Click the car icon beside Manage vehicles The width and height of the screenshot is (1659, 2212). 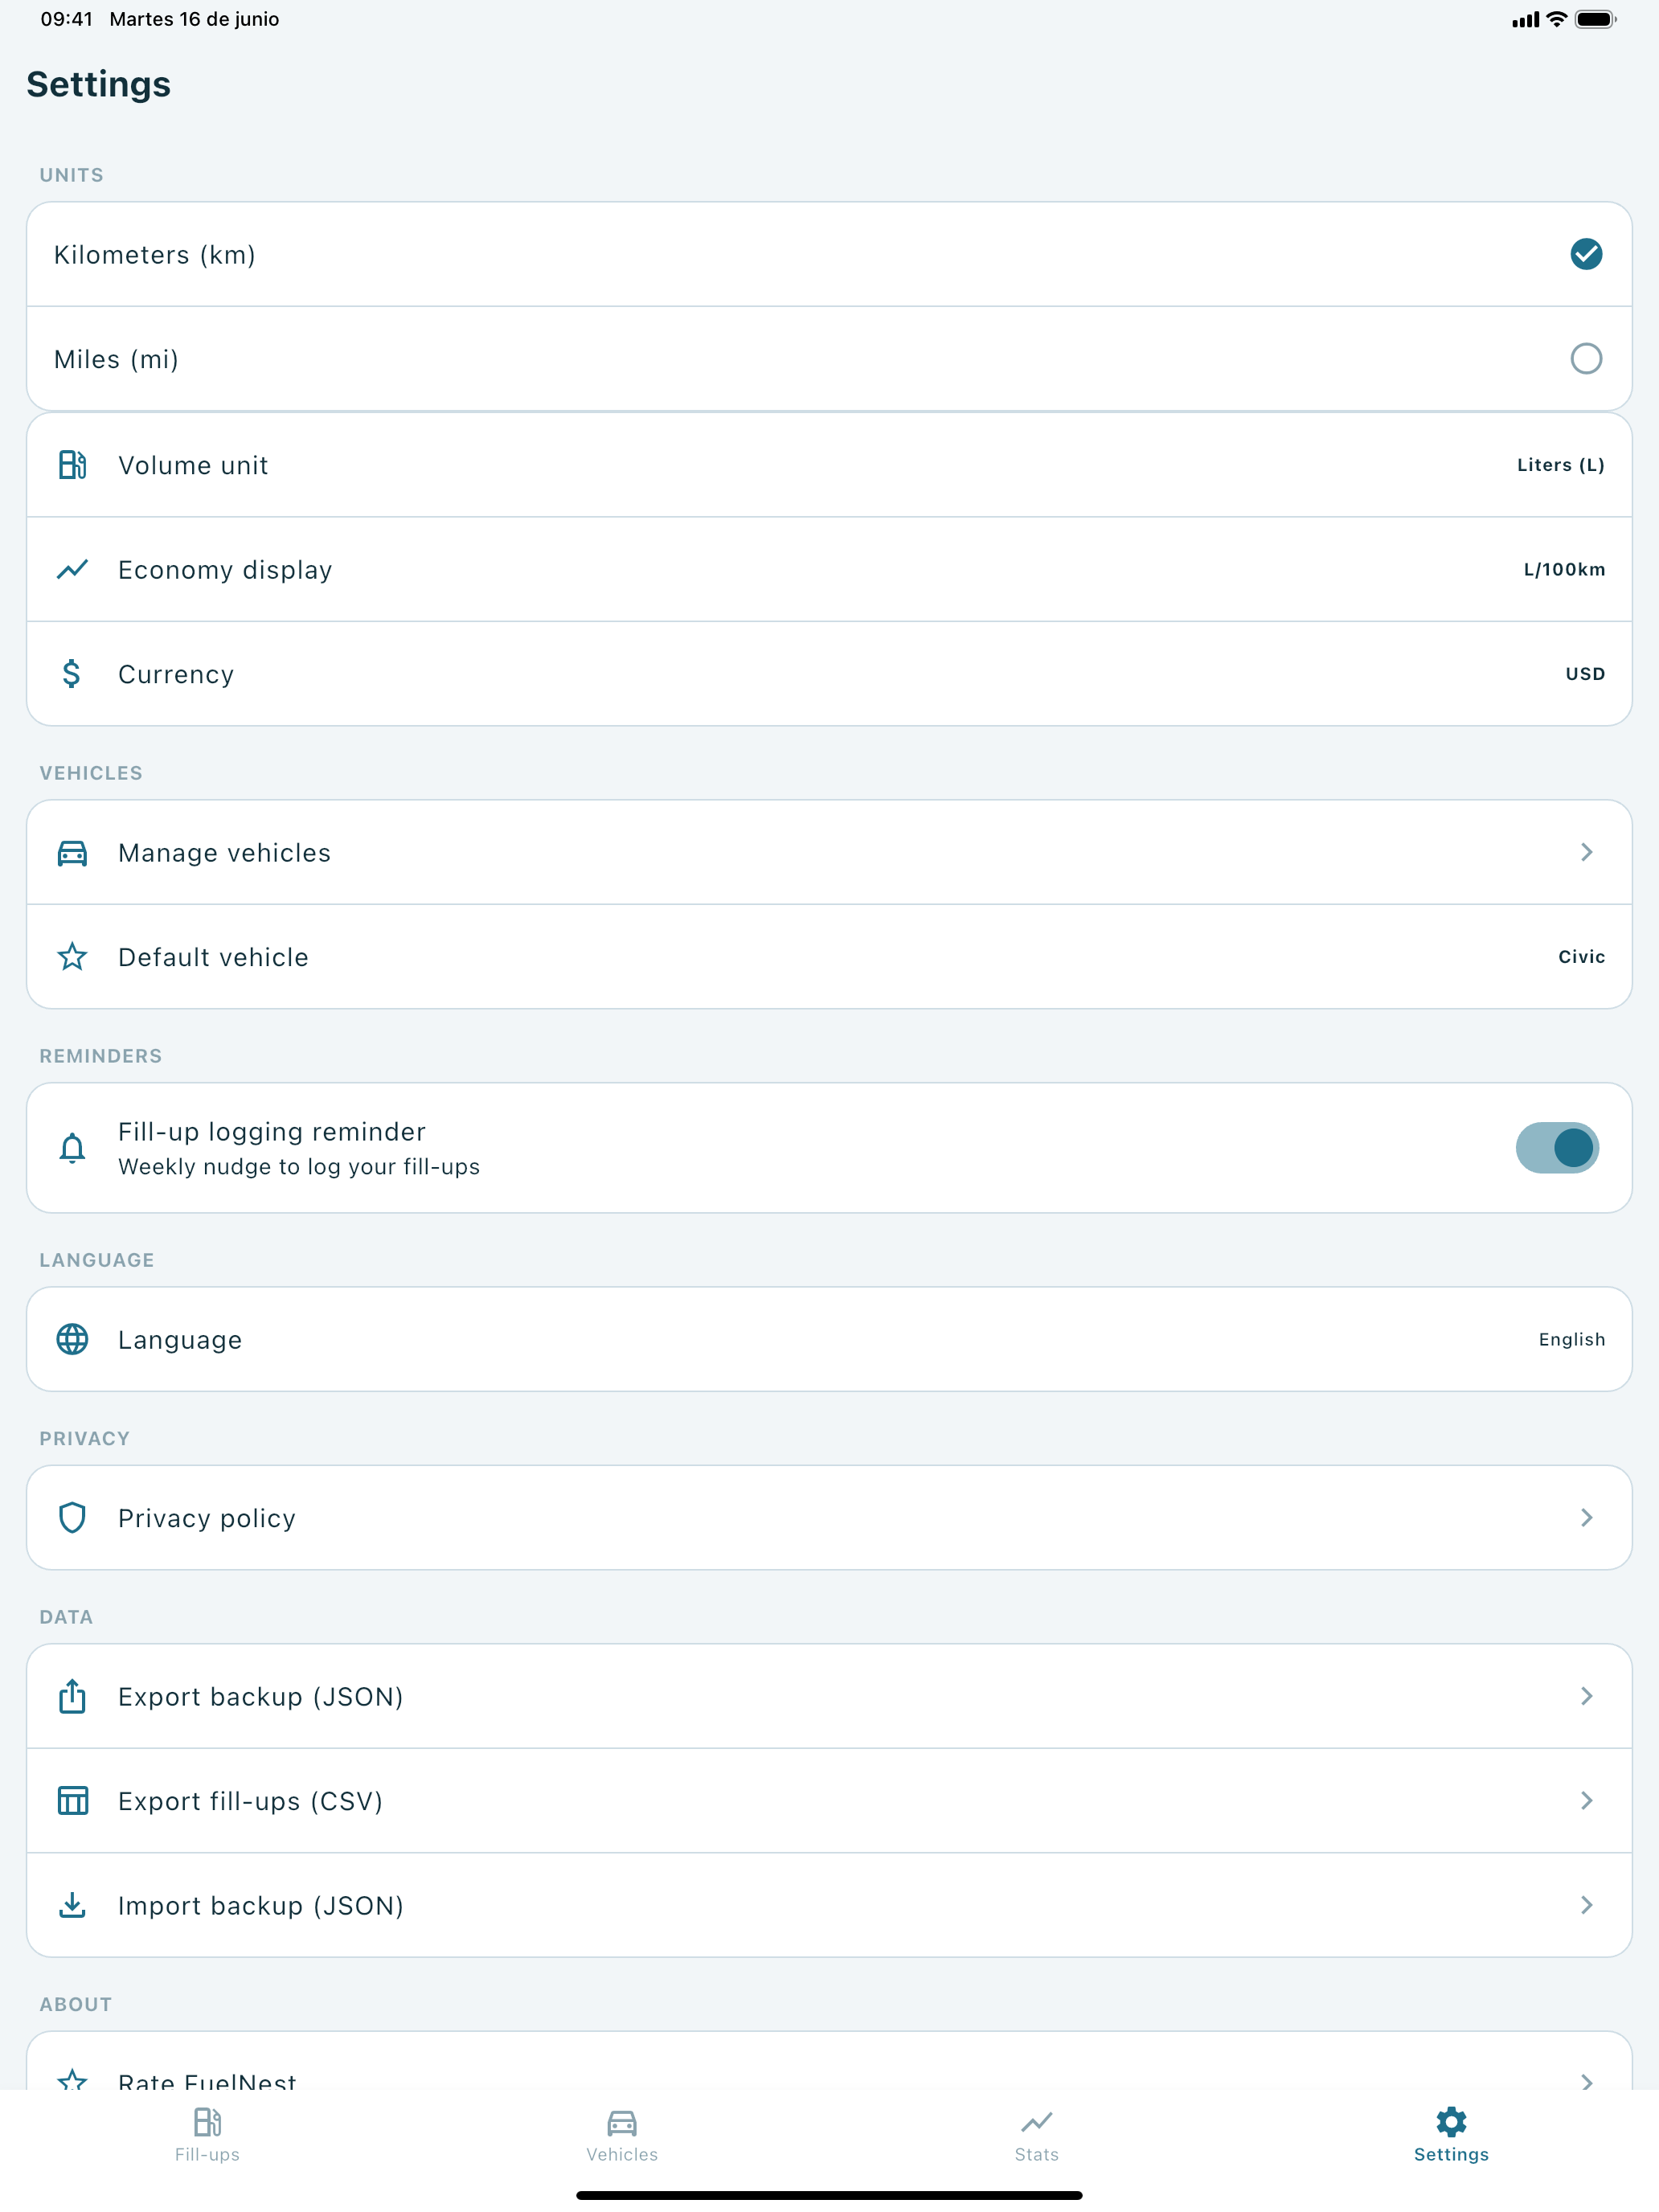click(72, 852)
